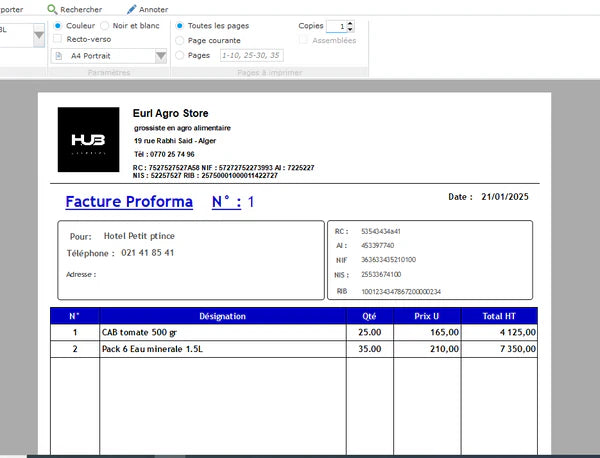600x458 pixels.
Task: Click the Rechercher magnifier icon
Action: [52, 9]
